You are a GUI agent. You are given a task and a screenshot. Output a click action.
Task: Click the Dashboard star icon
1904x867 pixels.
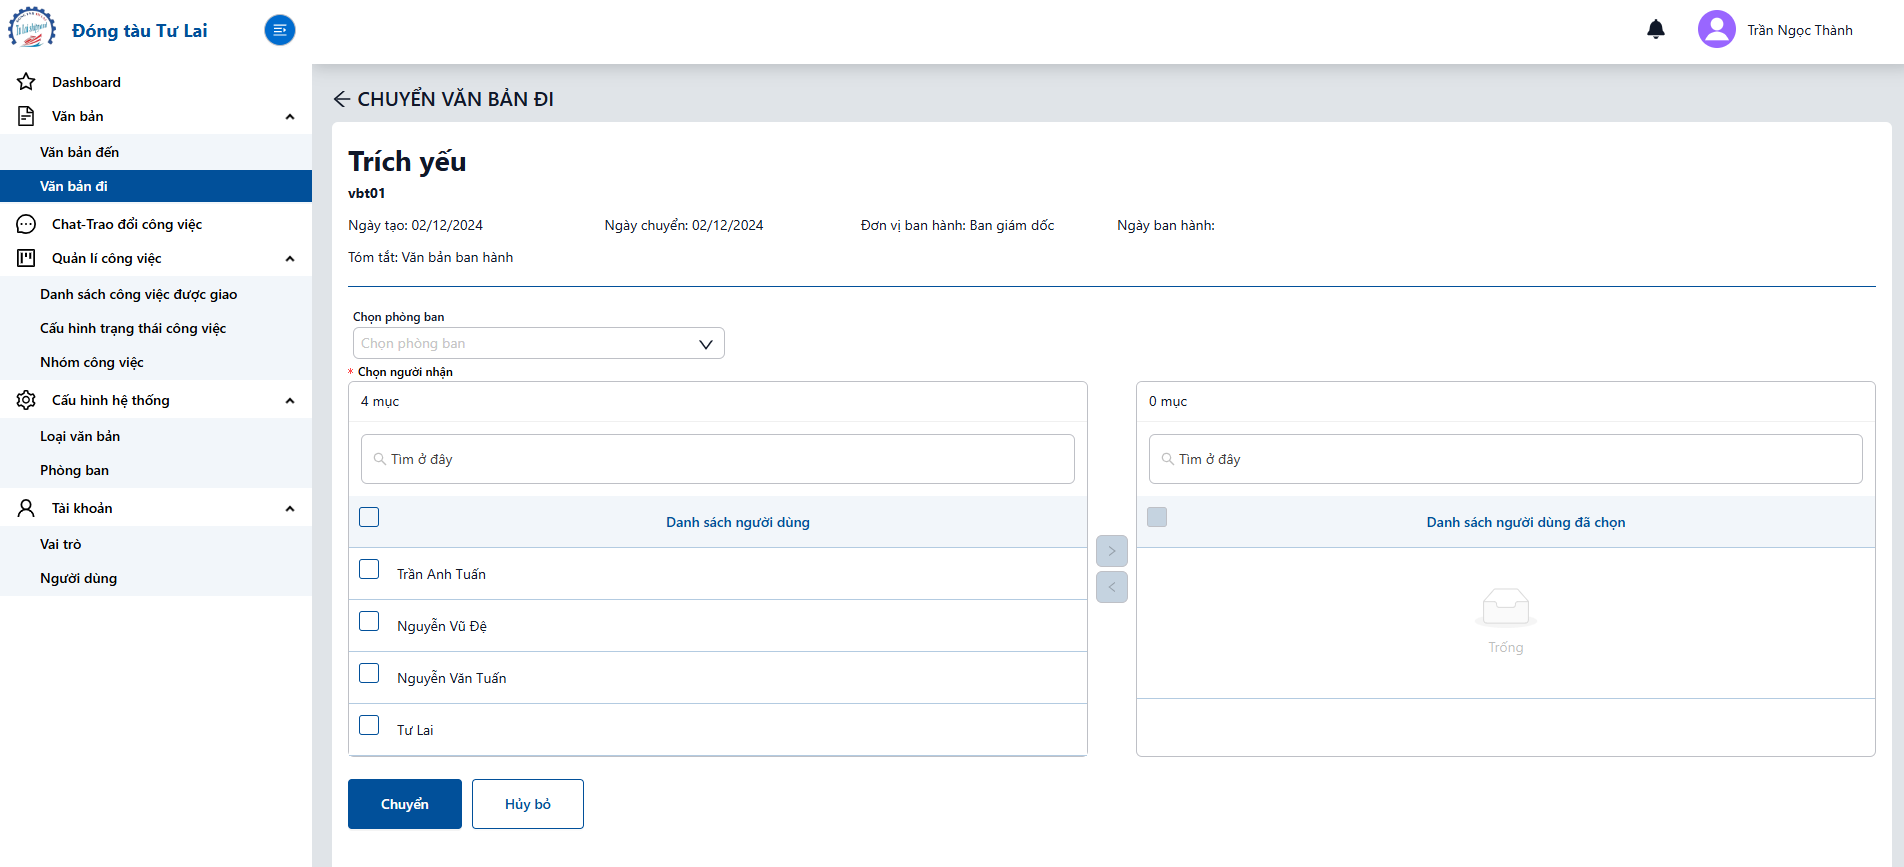click(x=26, y=82)
